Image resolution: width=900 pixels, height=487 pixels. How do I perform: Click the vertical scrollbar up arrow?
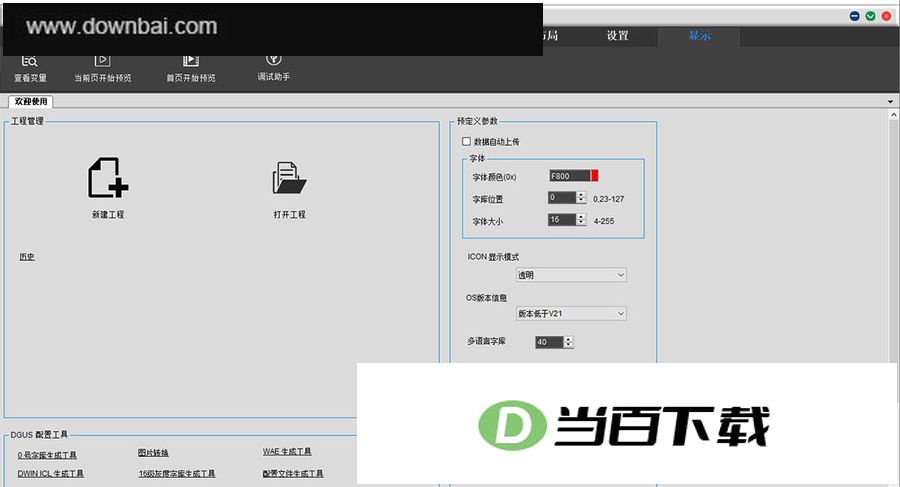[x=894, y=115]
